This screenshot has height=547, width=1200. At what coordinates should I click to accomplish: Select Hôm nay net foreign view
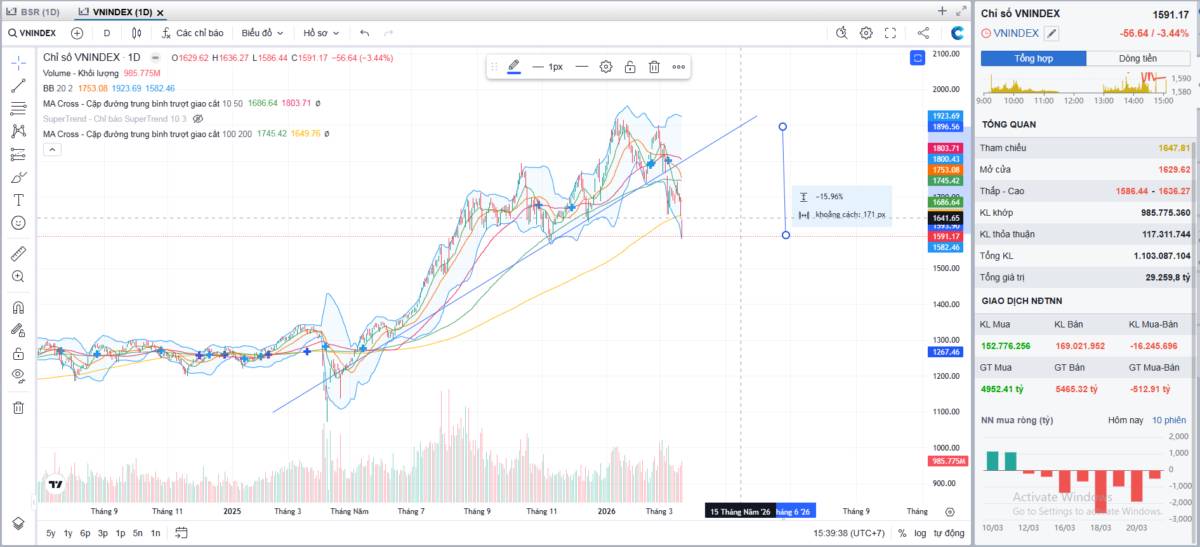tap(1125, 420)
